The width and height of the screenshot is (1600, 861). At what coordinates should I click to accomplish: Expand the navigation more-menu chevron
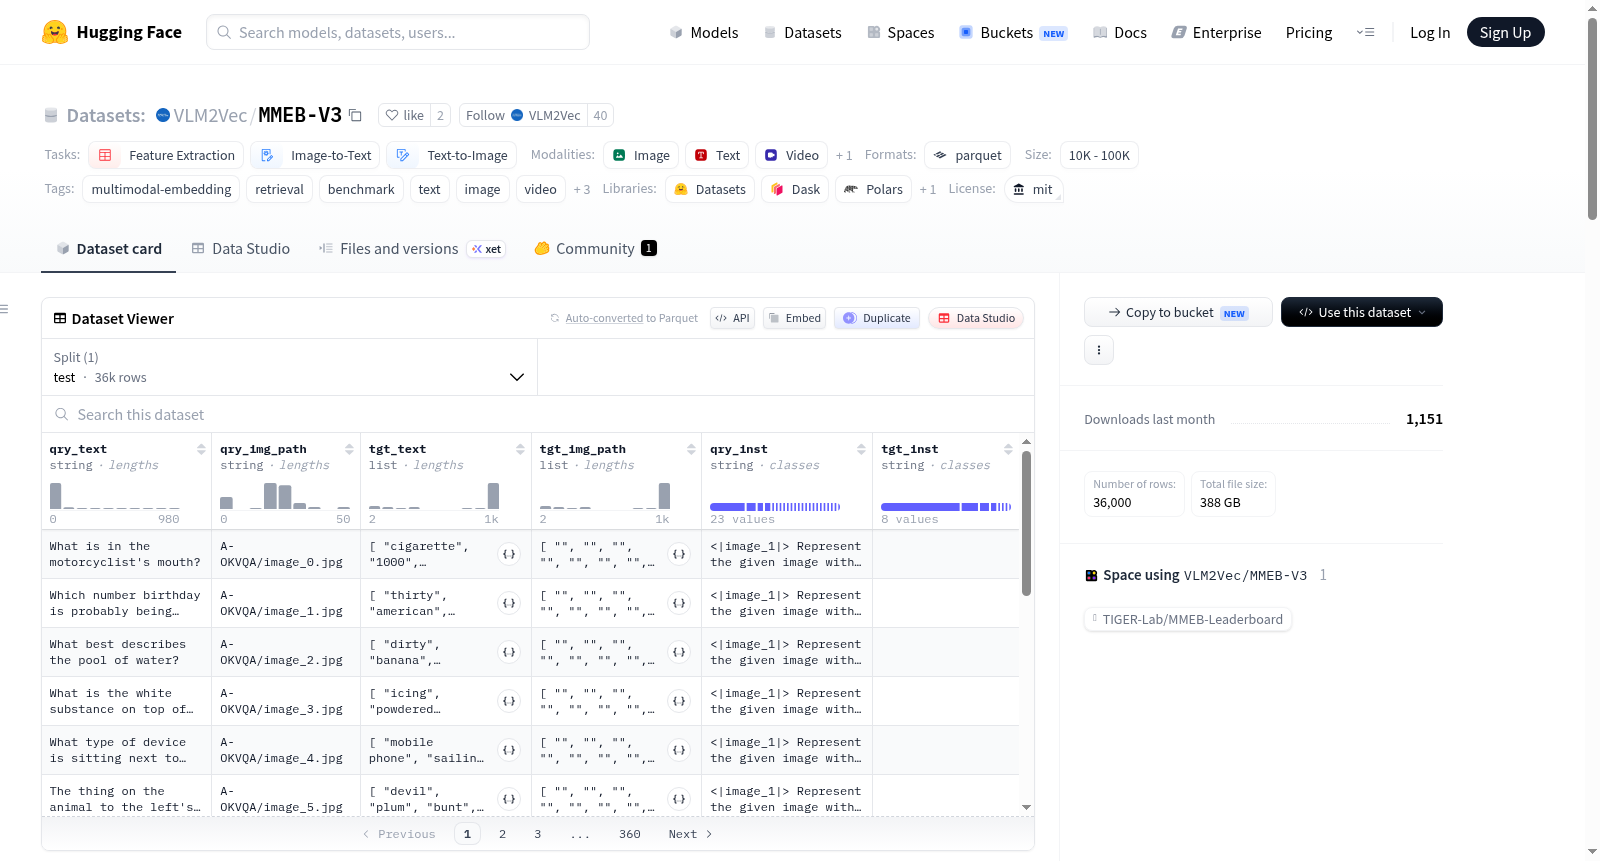(1365, 32)
